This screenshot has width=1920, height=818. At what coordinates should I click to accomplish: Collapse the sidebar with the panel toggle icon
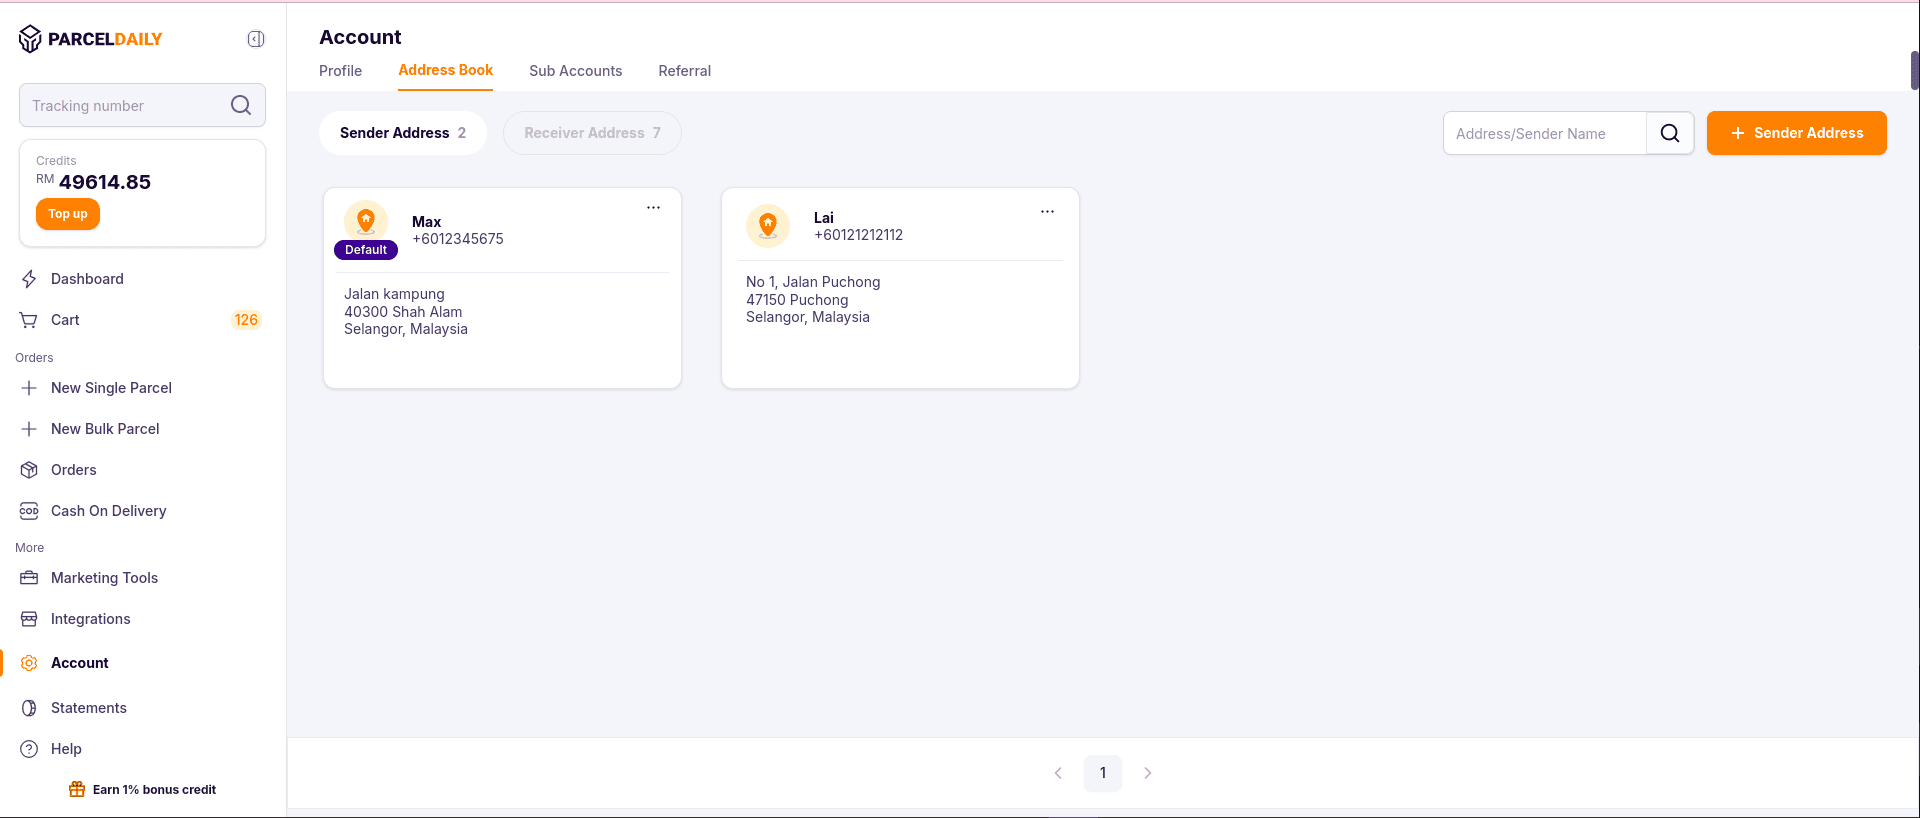pos(256,39)
